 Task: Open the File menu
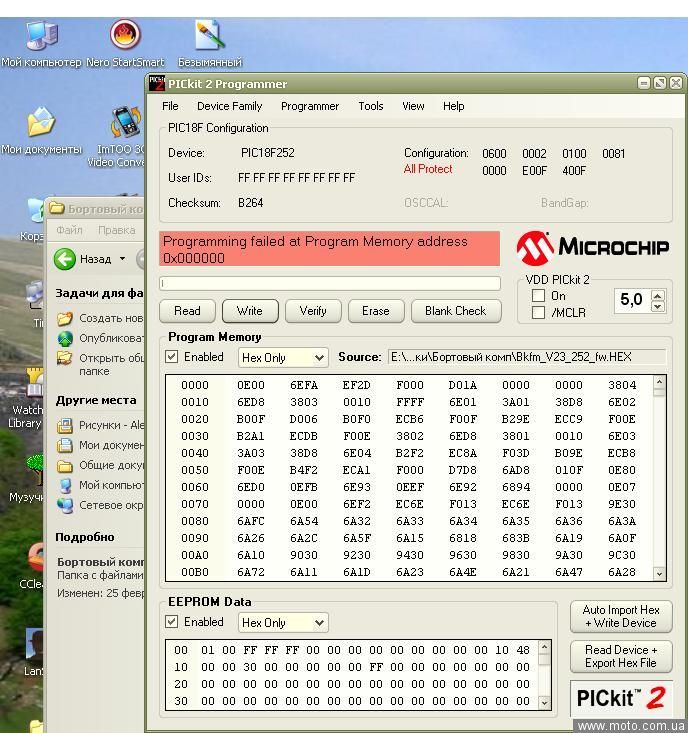[x=170, y=106]
